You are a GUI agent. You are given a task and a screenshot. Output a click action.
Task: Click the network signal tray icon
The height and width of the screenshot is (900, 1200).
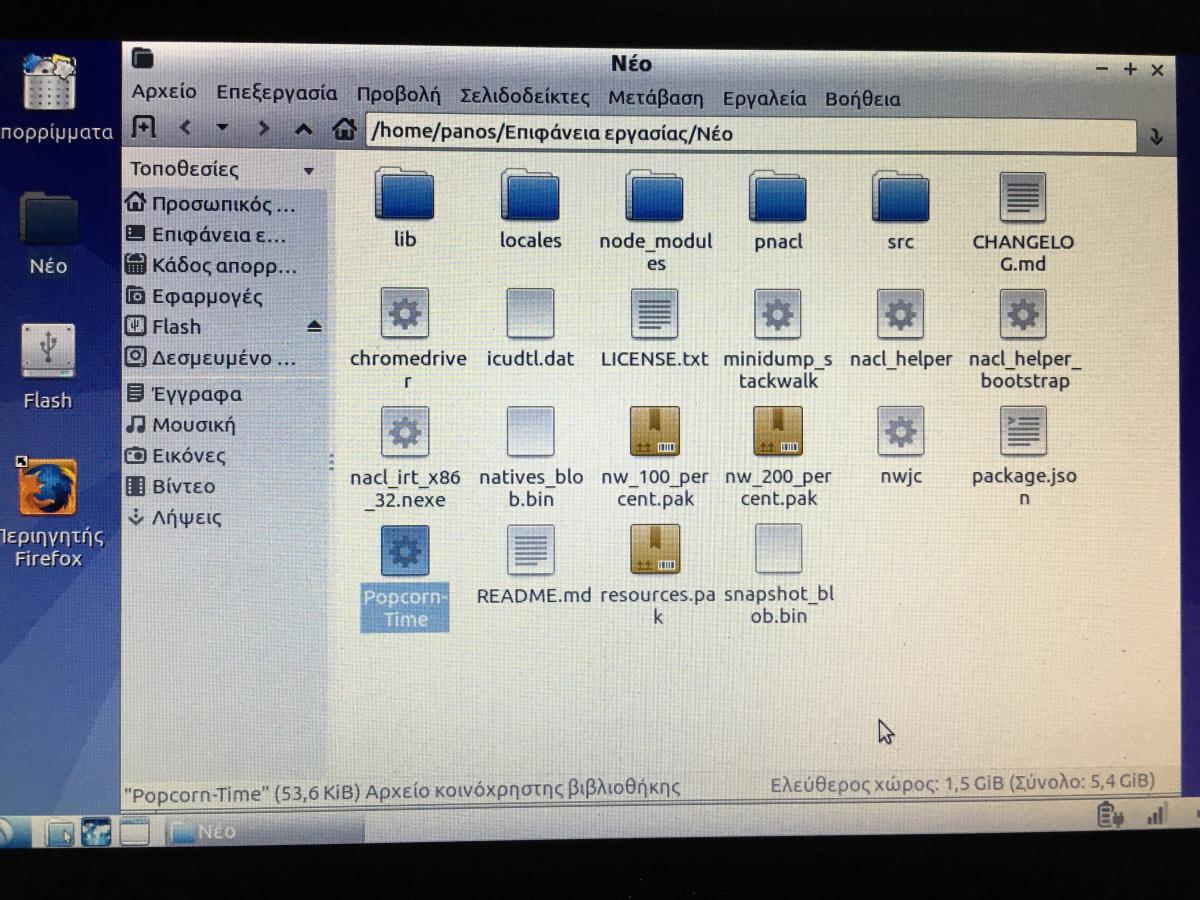[1156, 816]
